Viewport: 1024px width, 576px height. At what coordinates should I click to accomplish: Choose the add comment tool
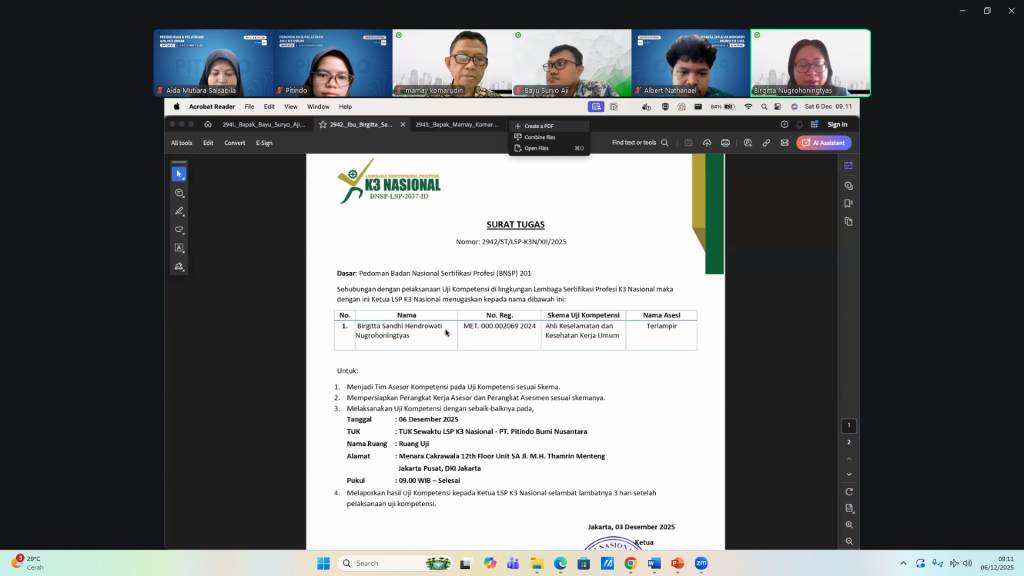coord(179,193)
